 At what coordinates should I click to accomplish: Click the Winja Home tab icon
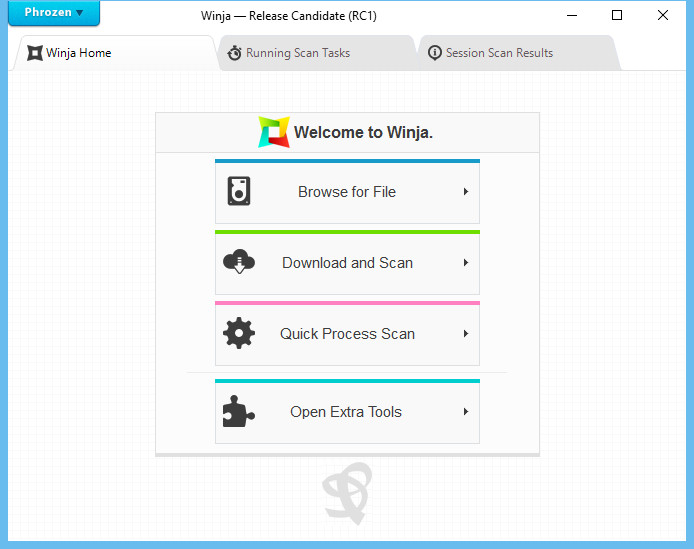pos(35,53)
